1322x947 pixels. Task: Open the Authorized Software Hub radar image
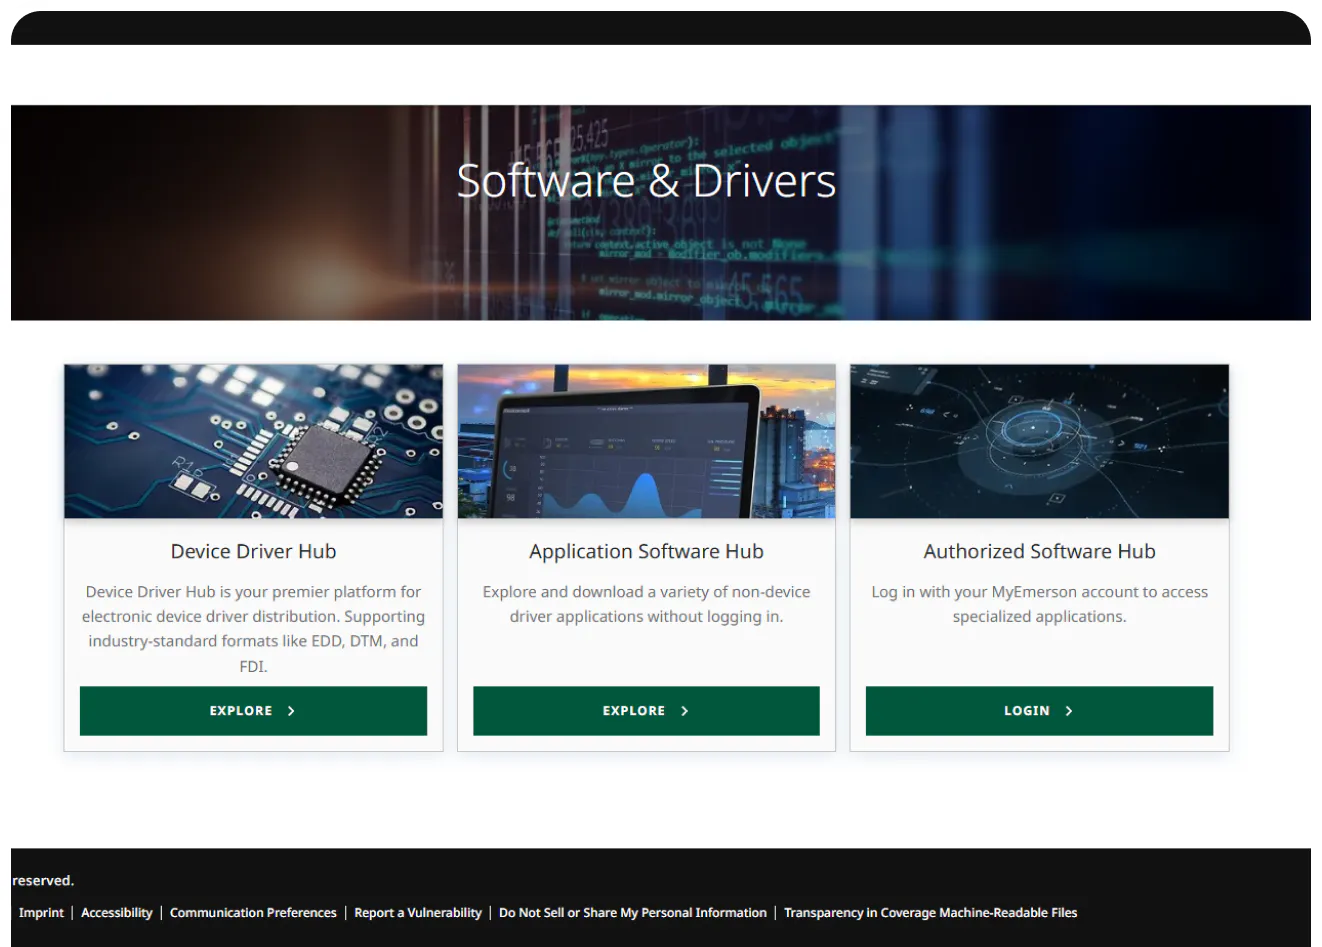(1039, 441)
